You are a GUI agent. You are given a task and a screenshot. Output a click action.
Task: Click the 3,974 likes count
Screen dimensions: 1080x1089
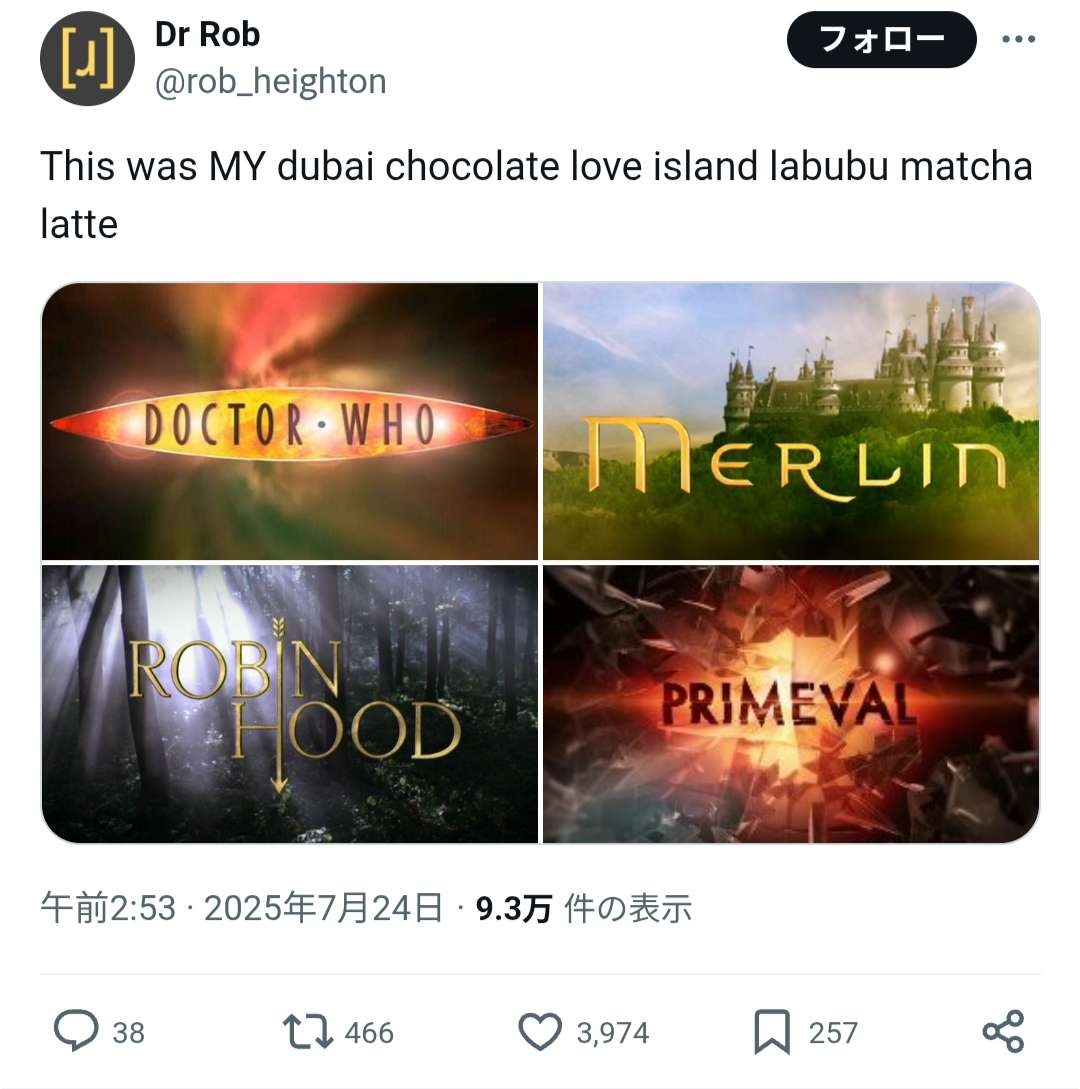coord(613,1033)
